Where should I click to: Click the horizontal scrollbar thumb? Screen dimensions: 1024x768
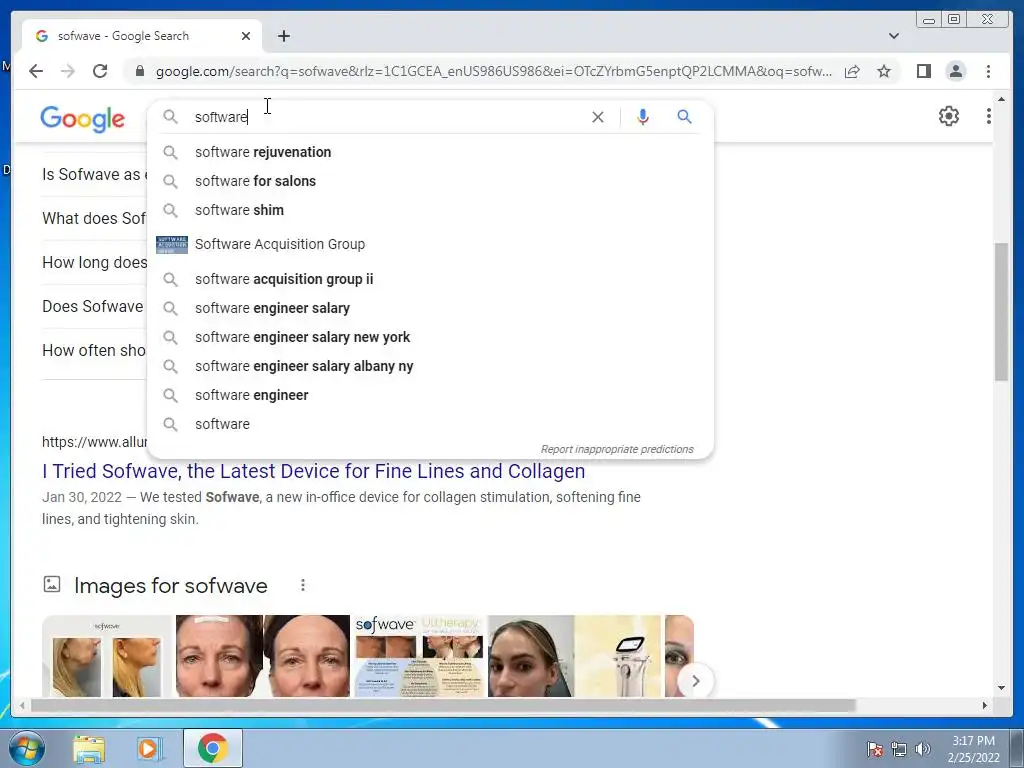[x=443, y=705]
